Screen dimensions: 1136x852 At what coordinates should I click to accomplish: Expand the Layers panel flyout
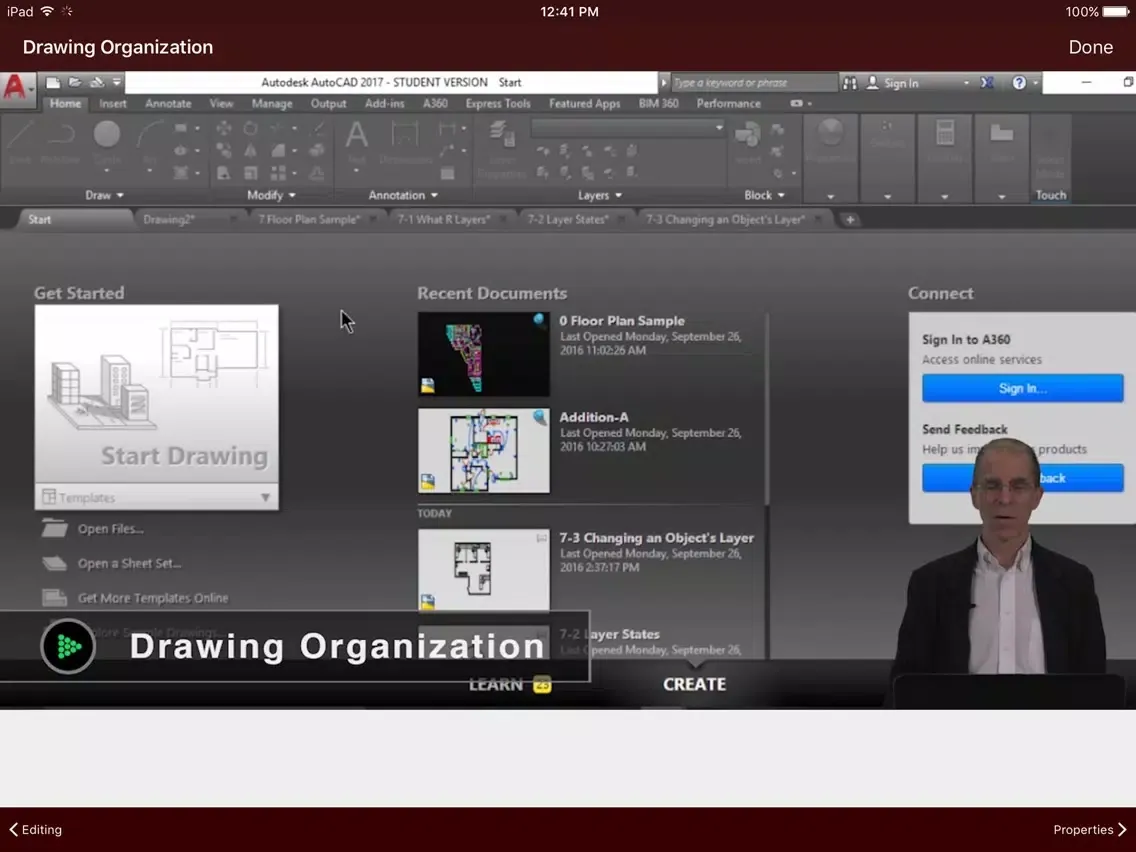coord(600,195)
